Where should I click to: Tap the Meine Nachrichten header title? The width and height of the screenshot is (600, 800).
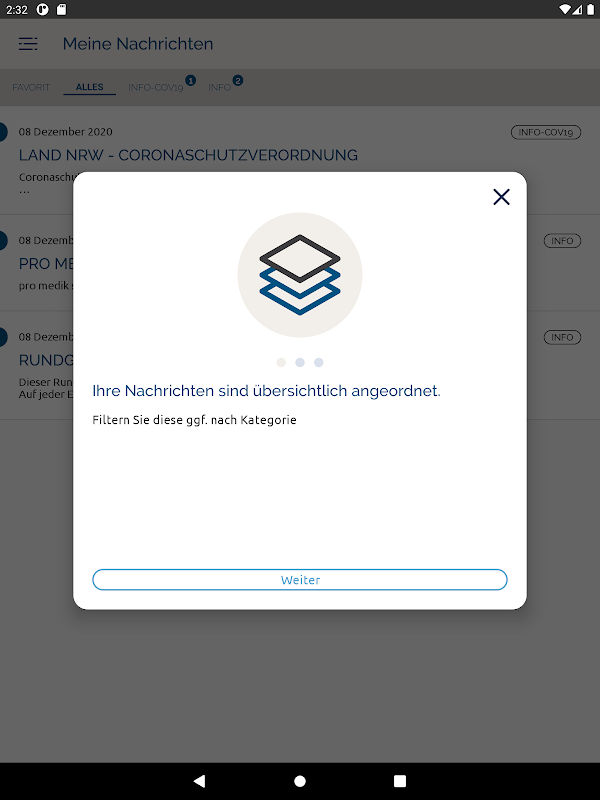pos(138,44)
